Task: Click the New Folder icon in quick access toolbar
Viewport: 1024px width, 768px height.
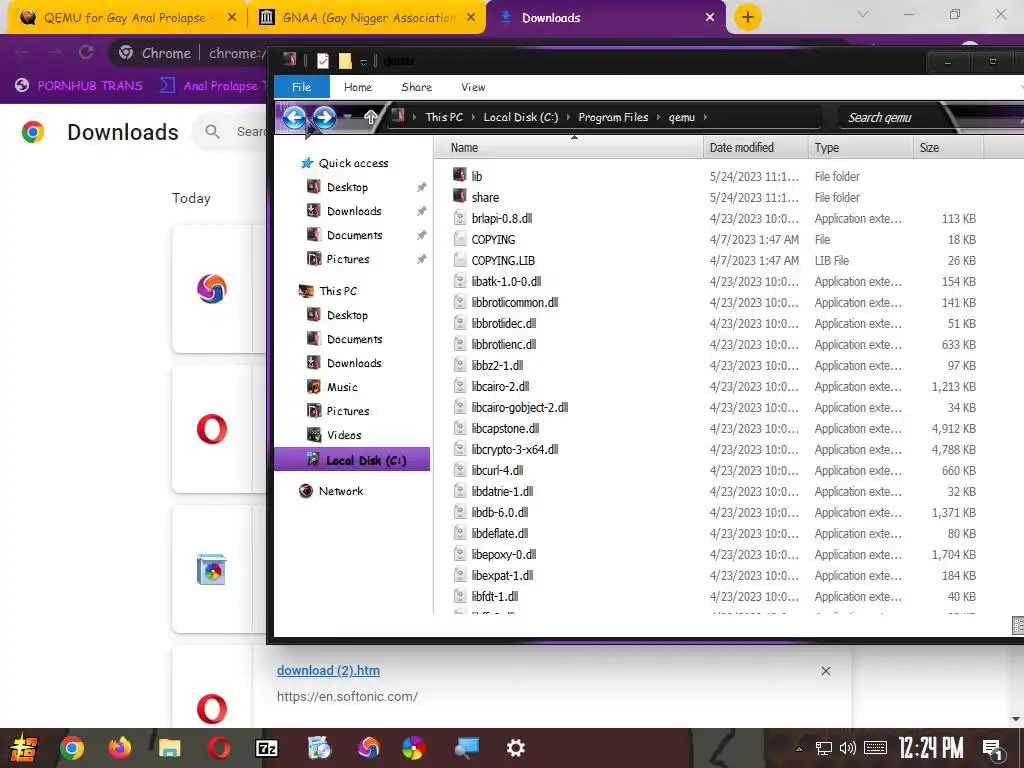Action: point(345,61)
